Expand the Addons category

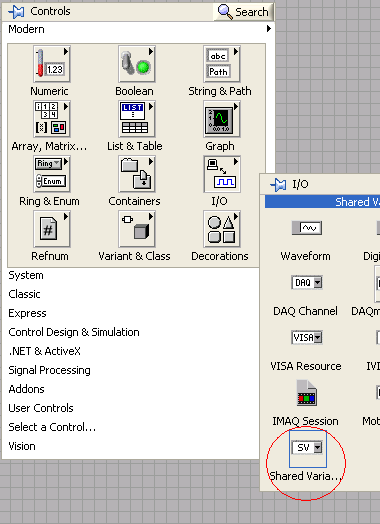coord(26,389)
